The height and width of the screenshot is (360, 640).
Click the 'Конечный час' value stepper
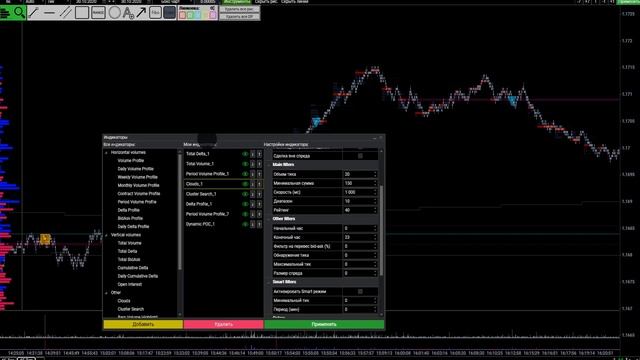click(x=375, y=237)
